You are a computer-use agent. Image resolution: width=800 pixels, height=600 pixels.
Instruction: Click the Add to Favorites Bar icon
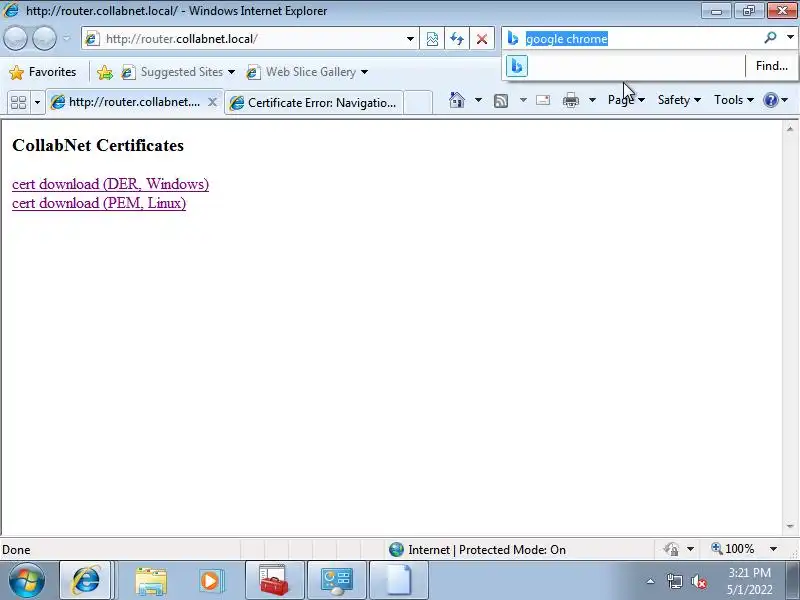coord(105,72)
